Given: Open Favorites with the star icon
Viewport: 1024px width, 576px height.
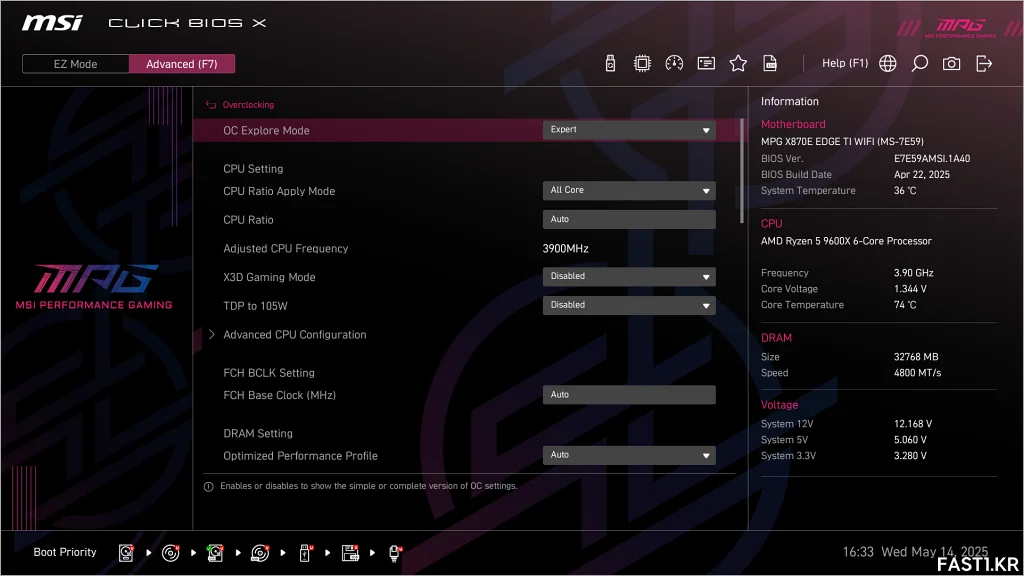Looking at the screenshot, I should pyautogui.click(x=738, y=63).
